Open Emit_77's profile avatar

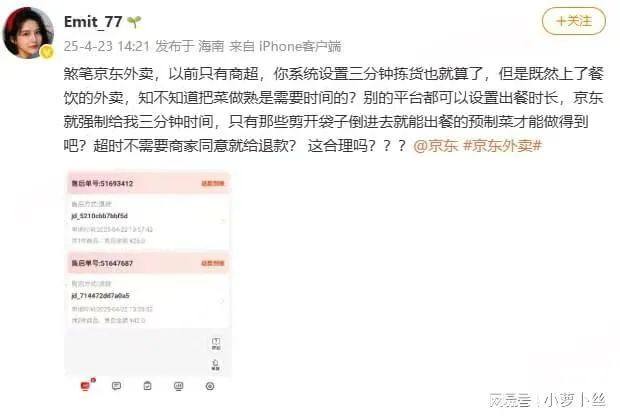point(28,33)
